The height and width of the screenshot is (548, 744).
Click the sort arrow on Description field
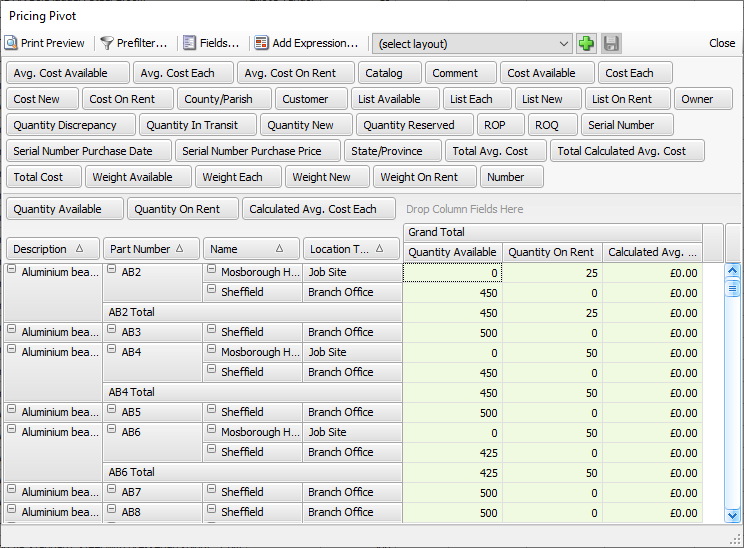(x=80, y=248)
